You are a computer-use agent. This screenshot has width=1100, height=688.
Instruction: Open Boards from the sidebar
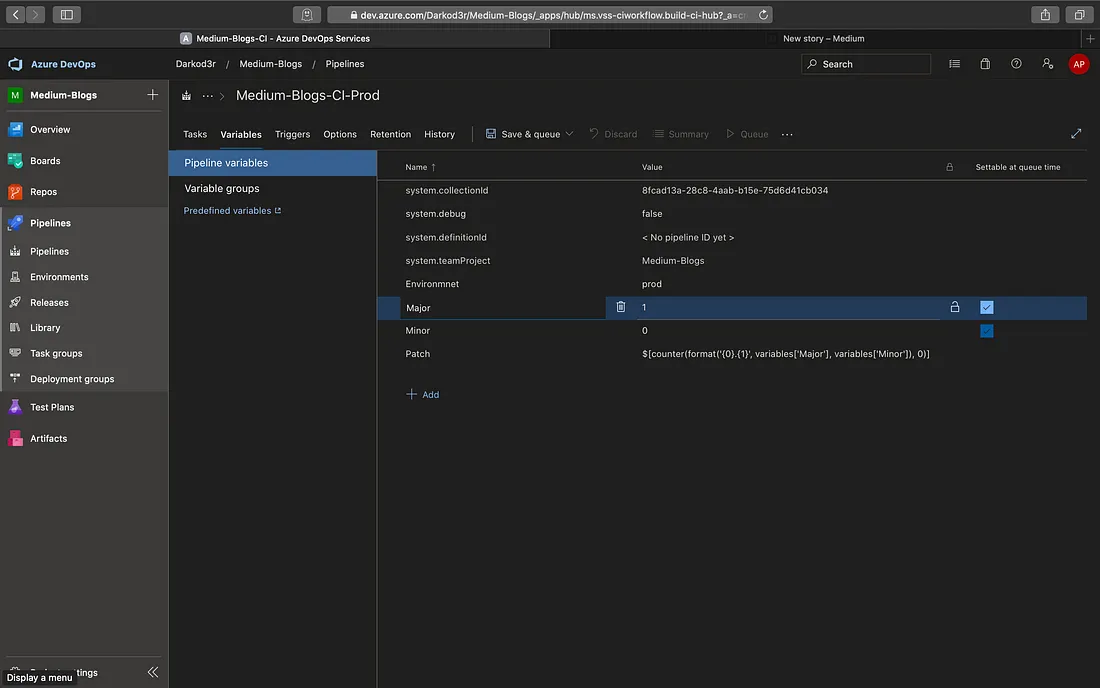[x=45, y=161]
